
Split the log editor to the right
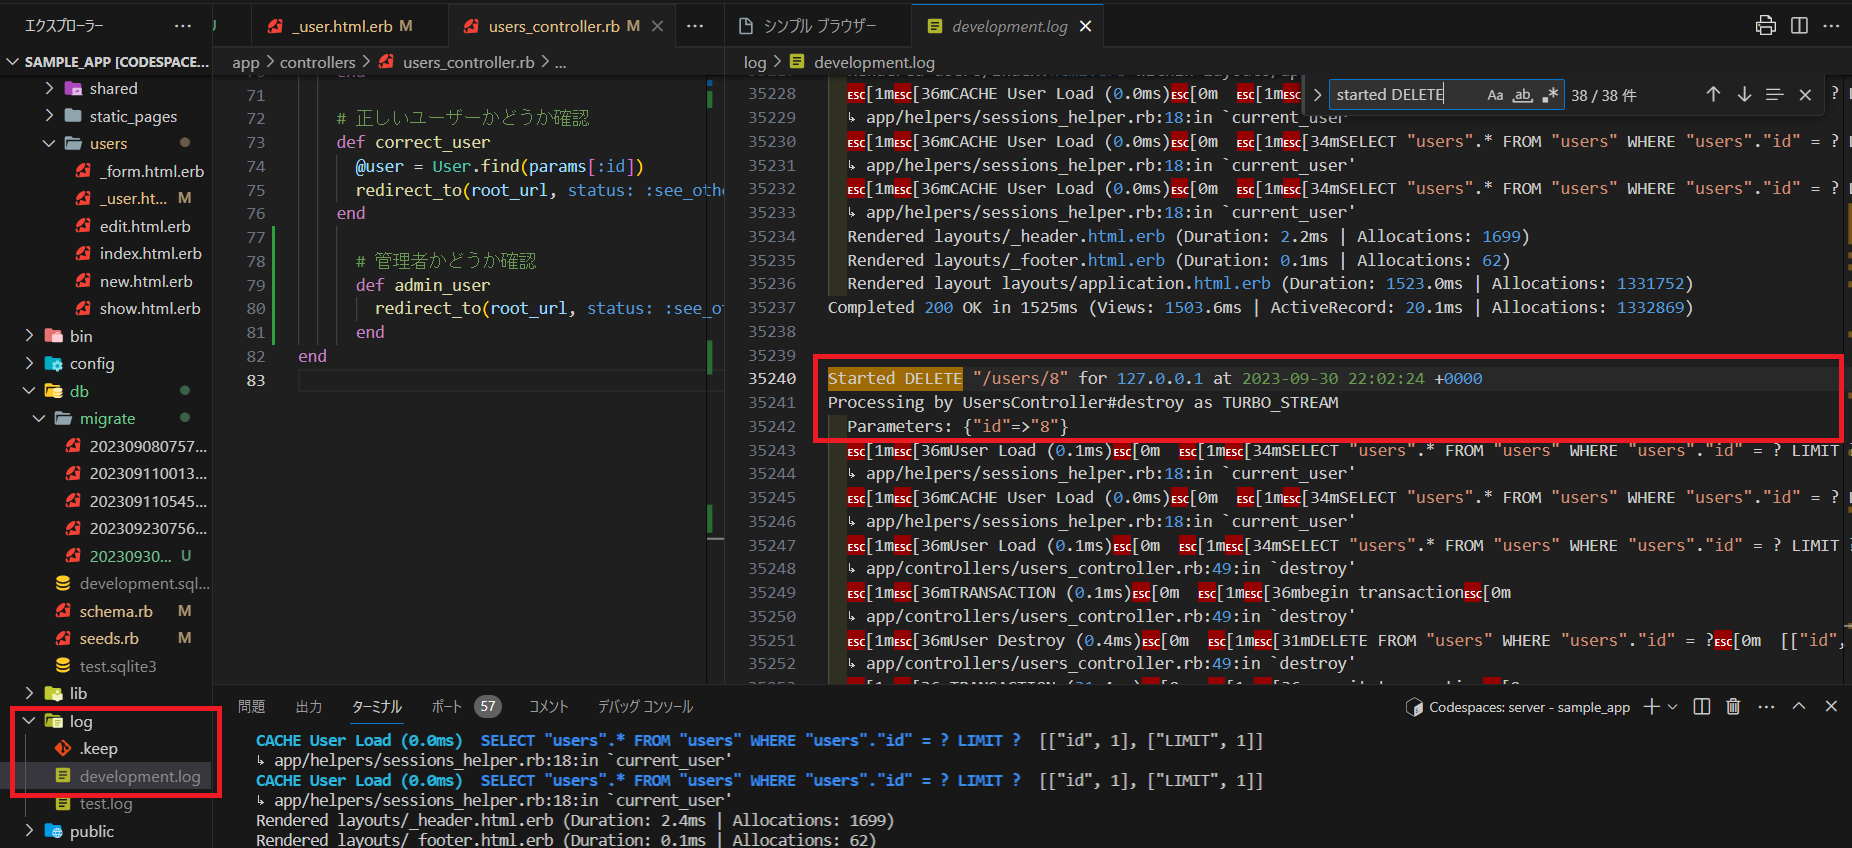coord(1799,26)
